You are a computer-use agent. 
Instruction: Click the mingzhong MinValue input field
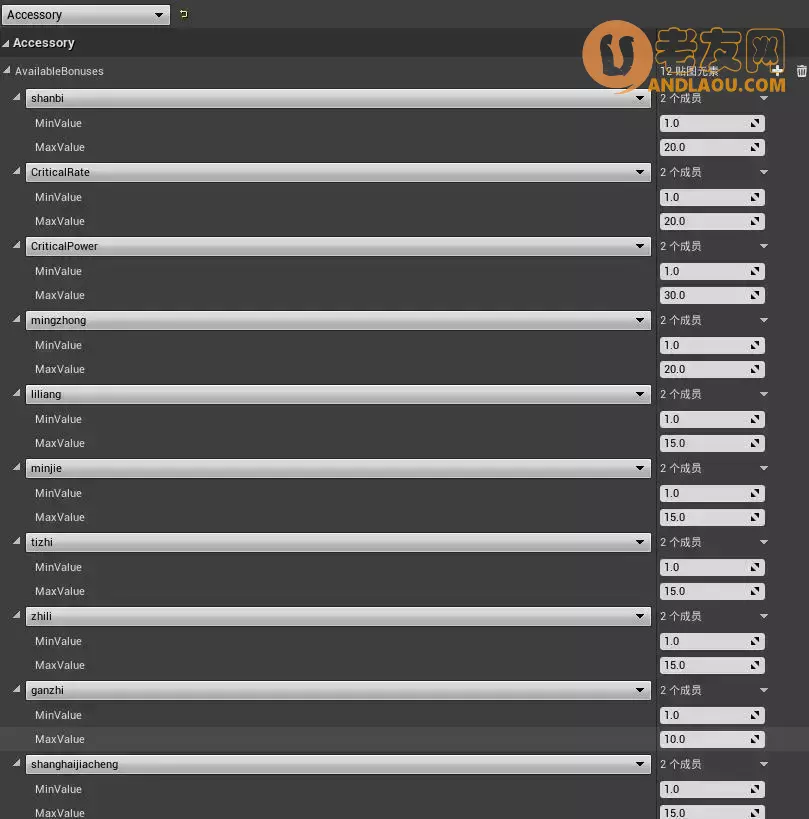click(704, 345)
